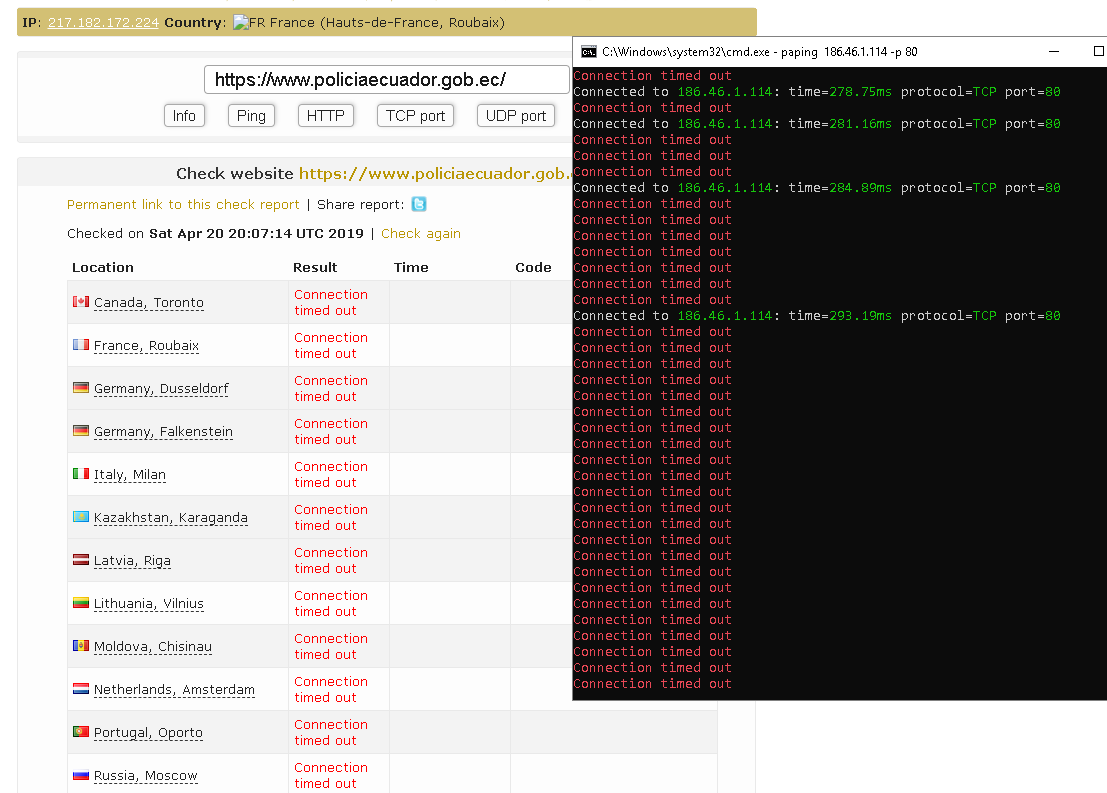Click the France flag beside Roubaix

coord(81,345)
